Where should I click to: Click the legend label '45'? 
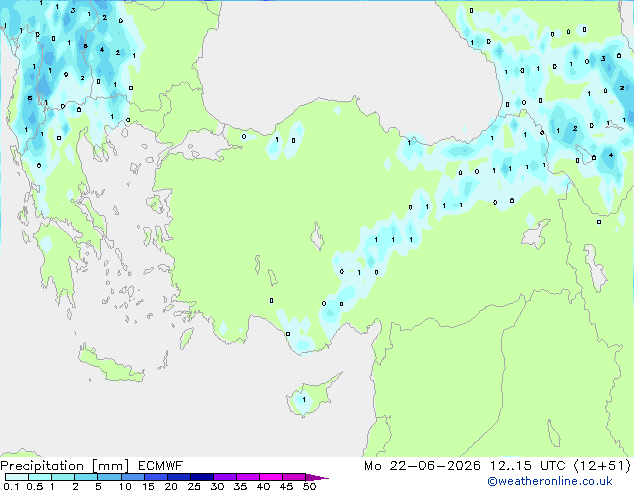(286, 486)
